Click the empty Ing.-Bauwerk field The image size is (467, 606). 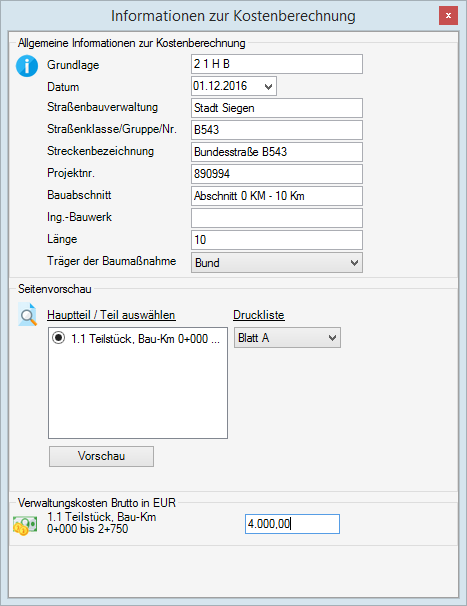[277, 218]
